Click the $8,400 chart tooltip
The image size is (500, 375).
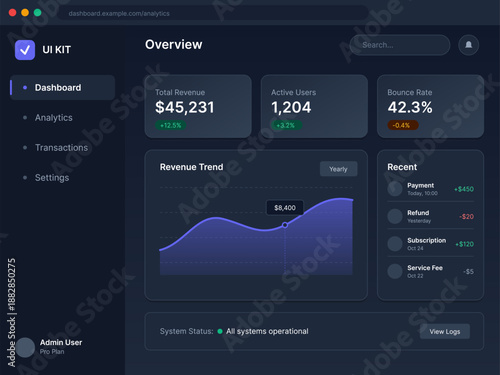(285, 208)
